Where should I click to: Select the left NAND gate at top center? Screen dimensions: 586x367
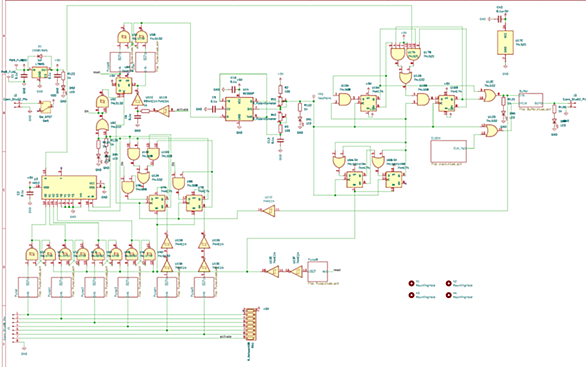(x=123, y=37)
